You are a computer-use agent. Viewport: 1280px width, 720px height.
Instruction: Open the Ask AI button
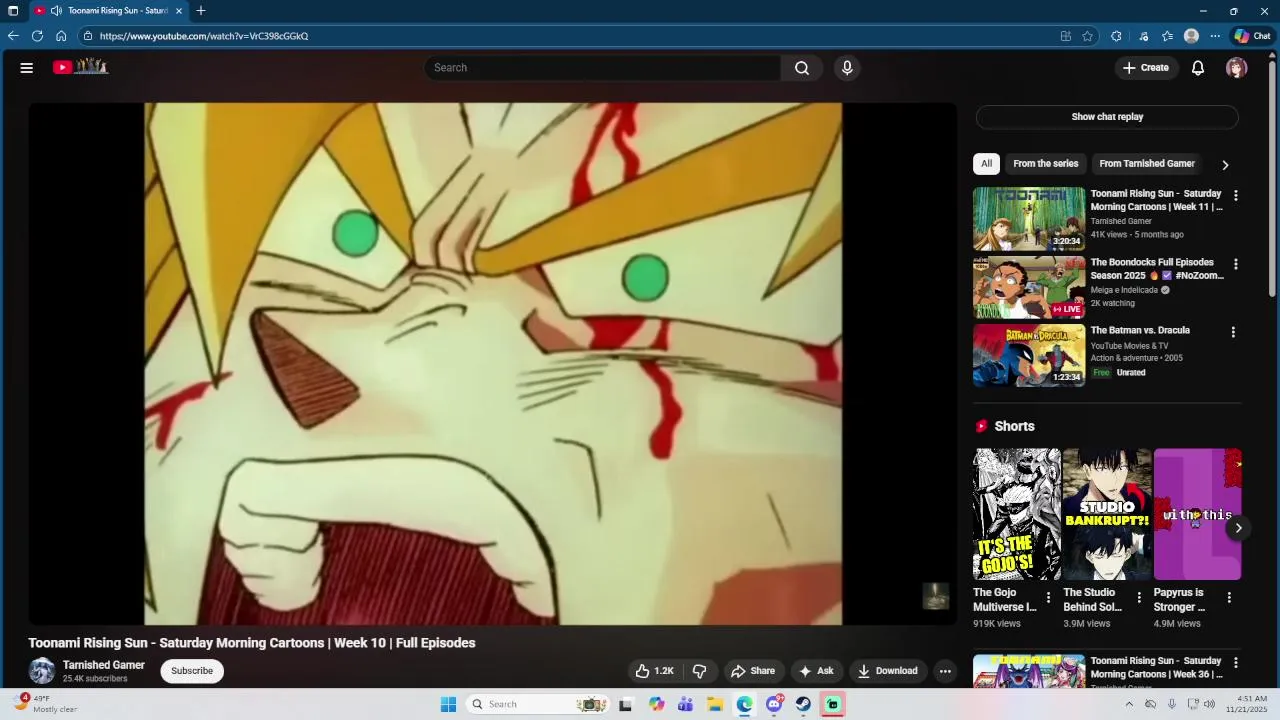pyautogui.click(x=816, y=671)
